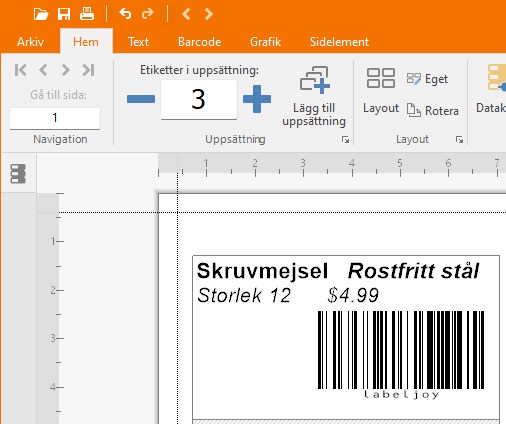
Task: Select the $4.99 price text
Action: tap(353, 295)
